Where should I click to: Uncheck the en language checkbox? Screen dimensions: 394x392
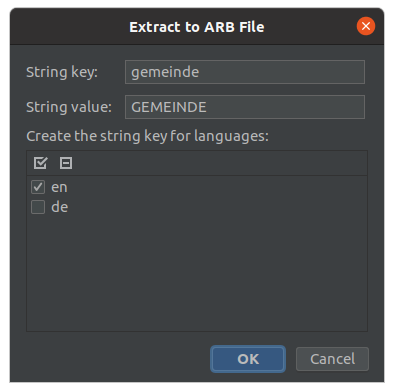click(38, 187)
